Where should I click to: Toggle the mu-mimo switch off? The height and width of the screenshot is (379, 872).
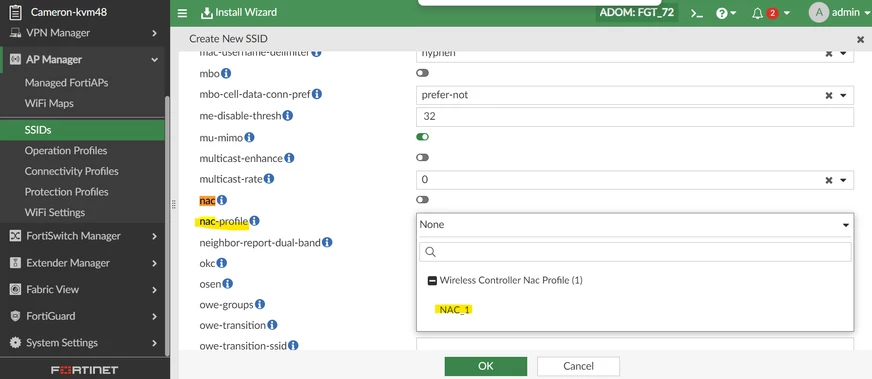[x=422, y=137]
